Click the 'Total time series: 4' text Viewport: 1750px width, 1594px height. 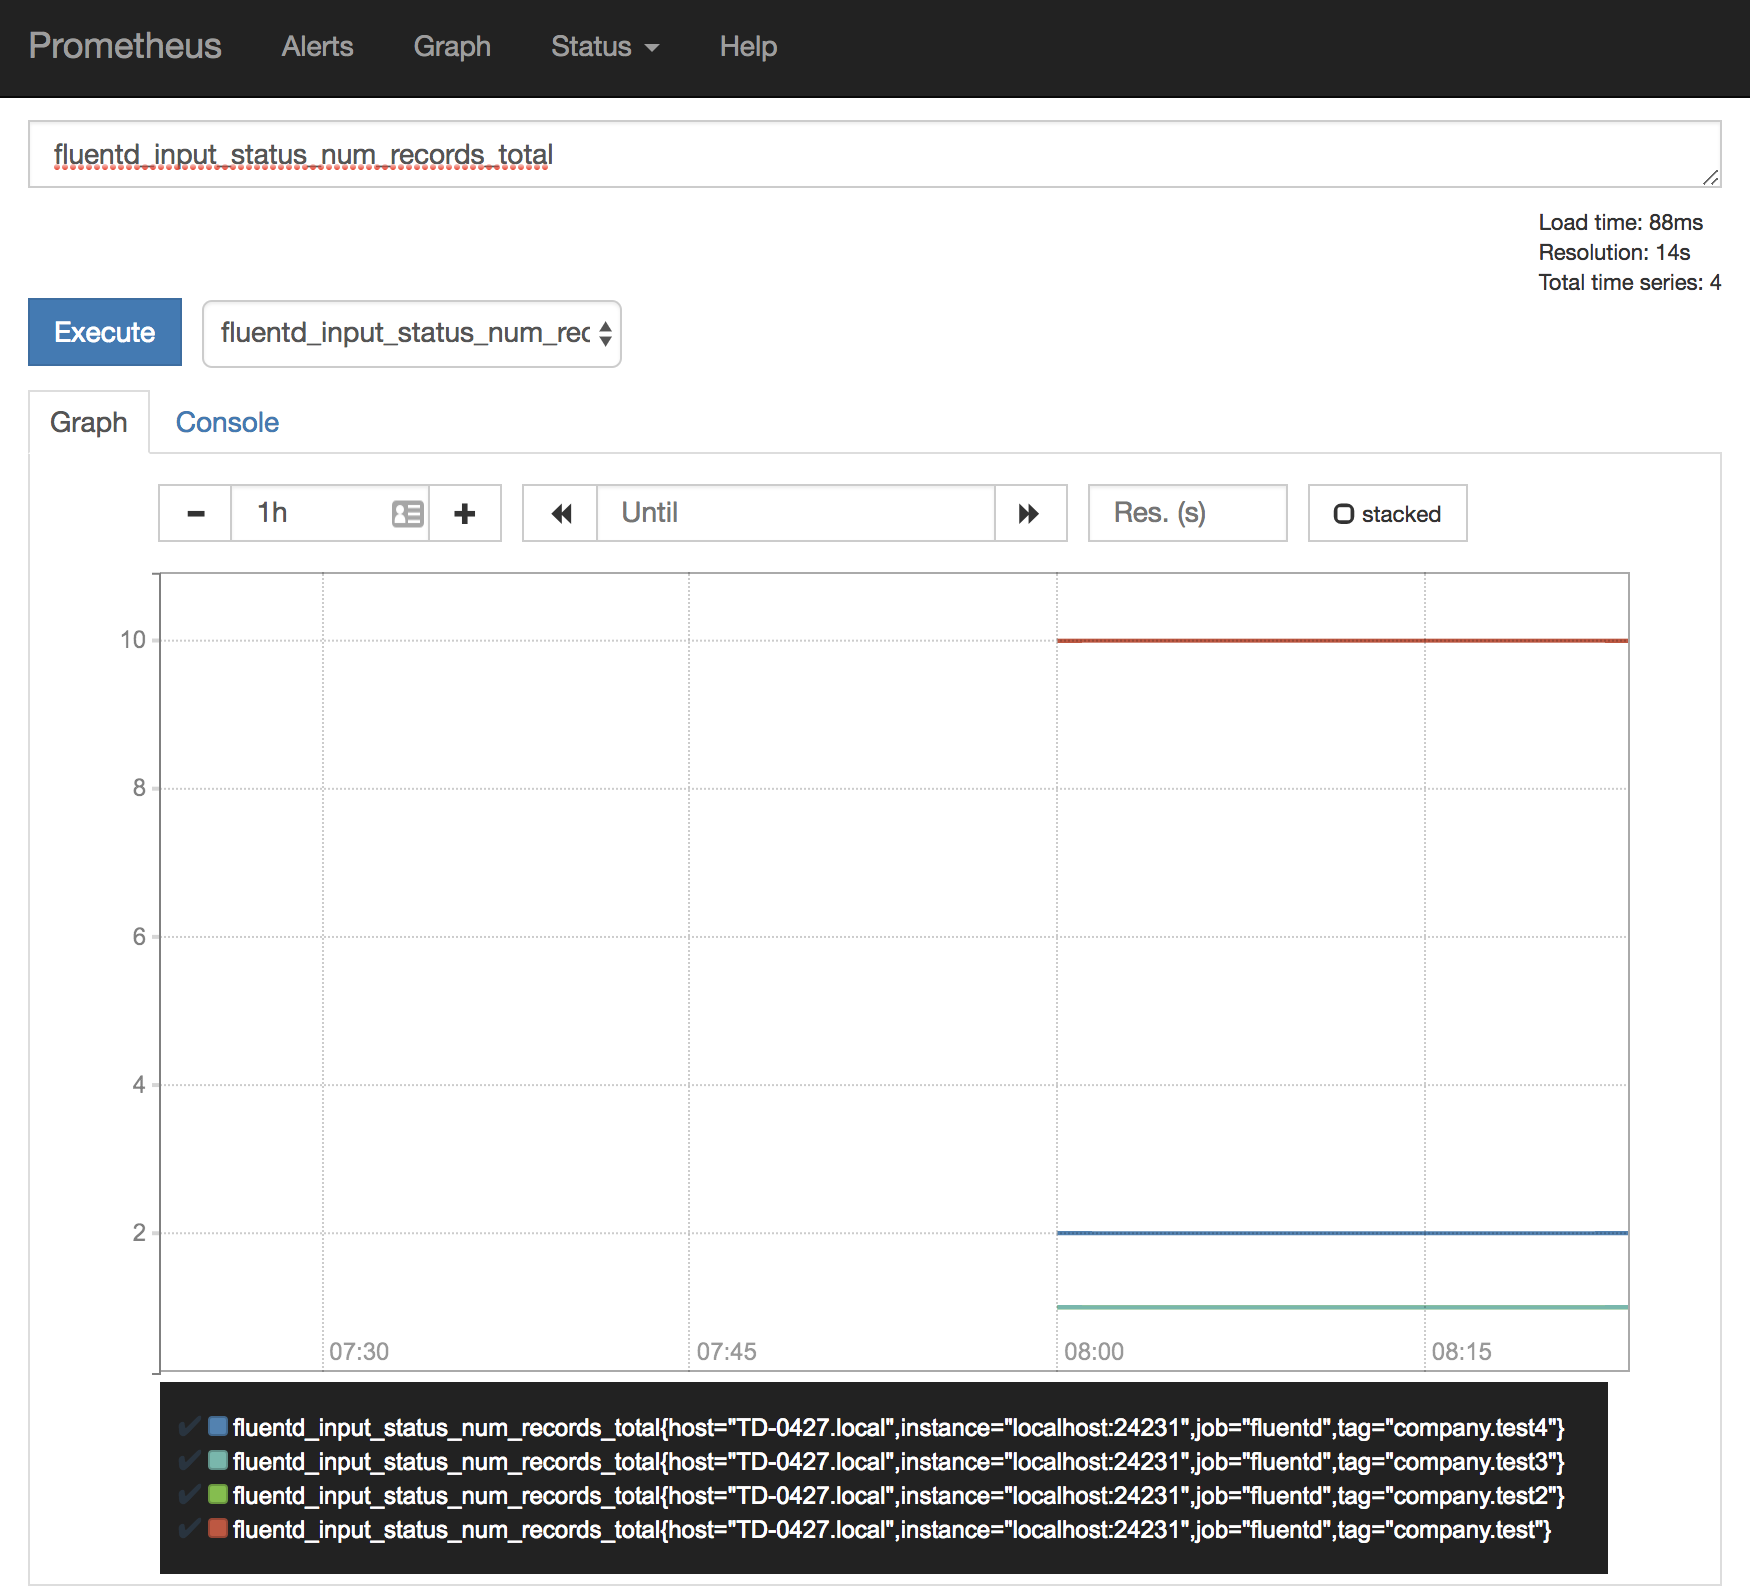pos(1629,282)
